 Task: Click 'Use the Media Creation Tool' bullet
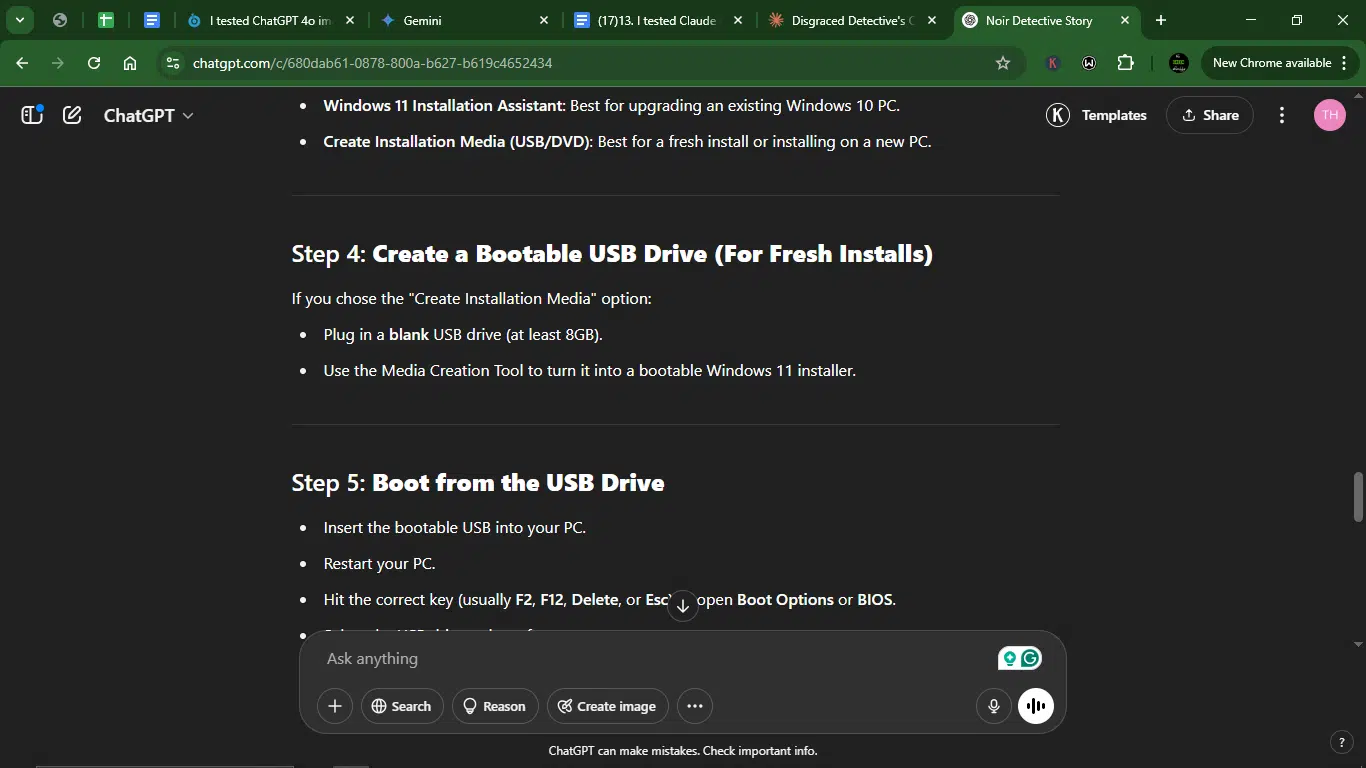pyautogui.click(x=589, y=371)
